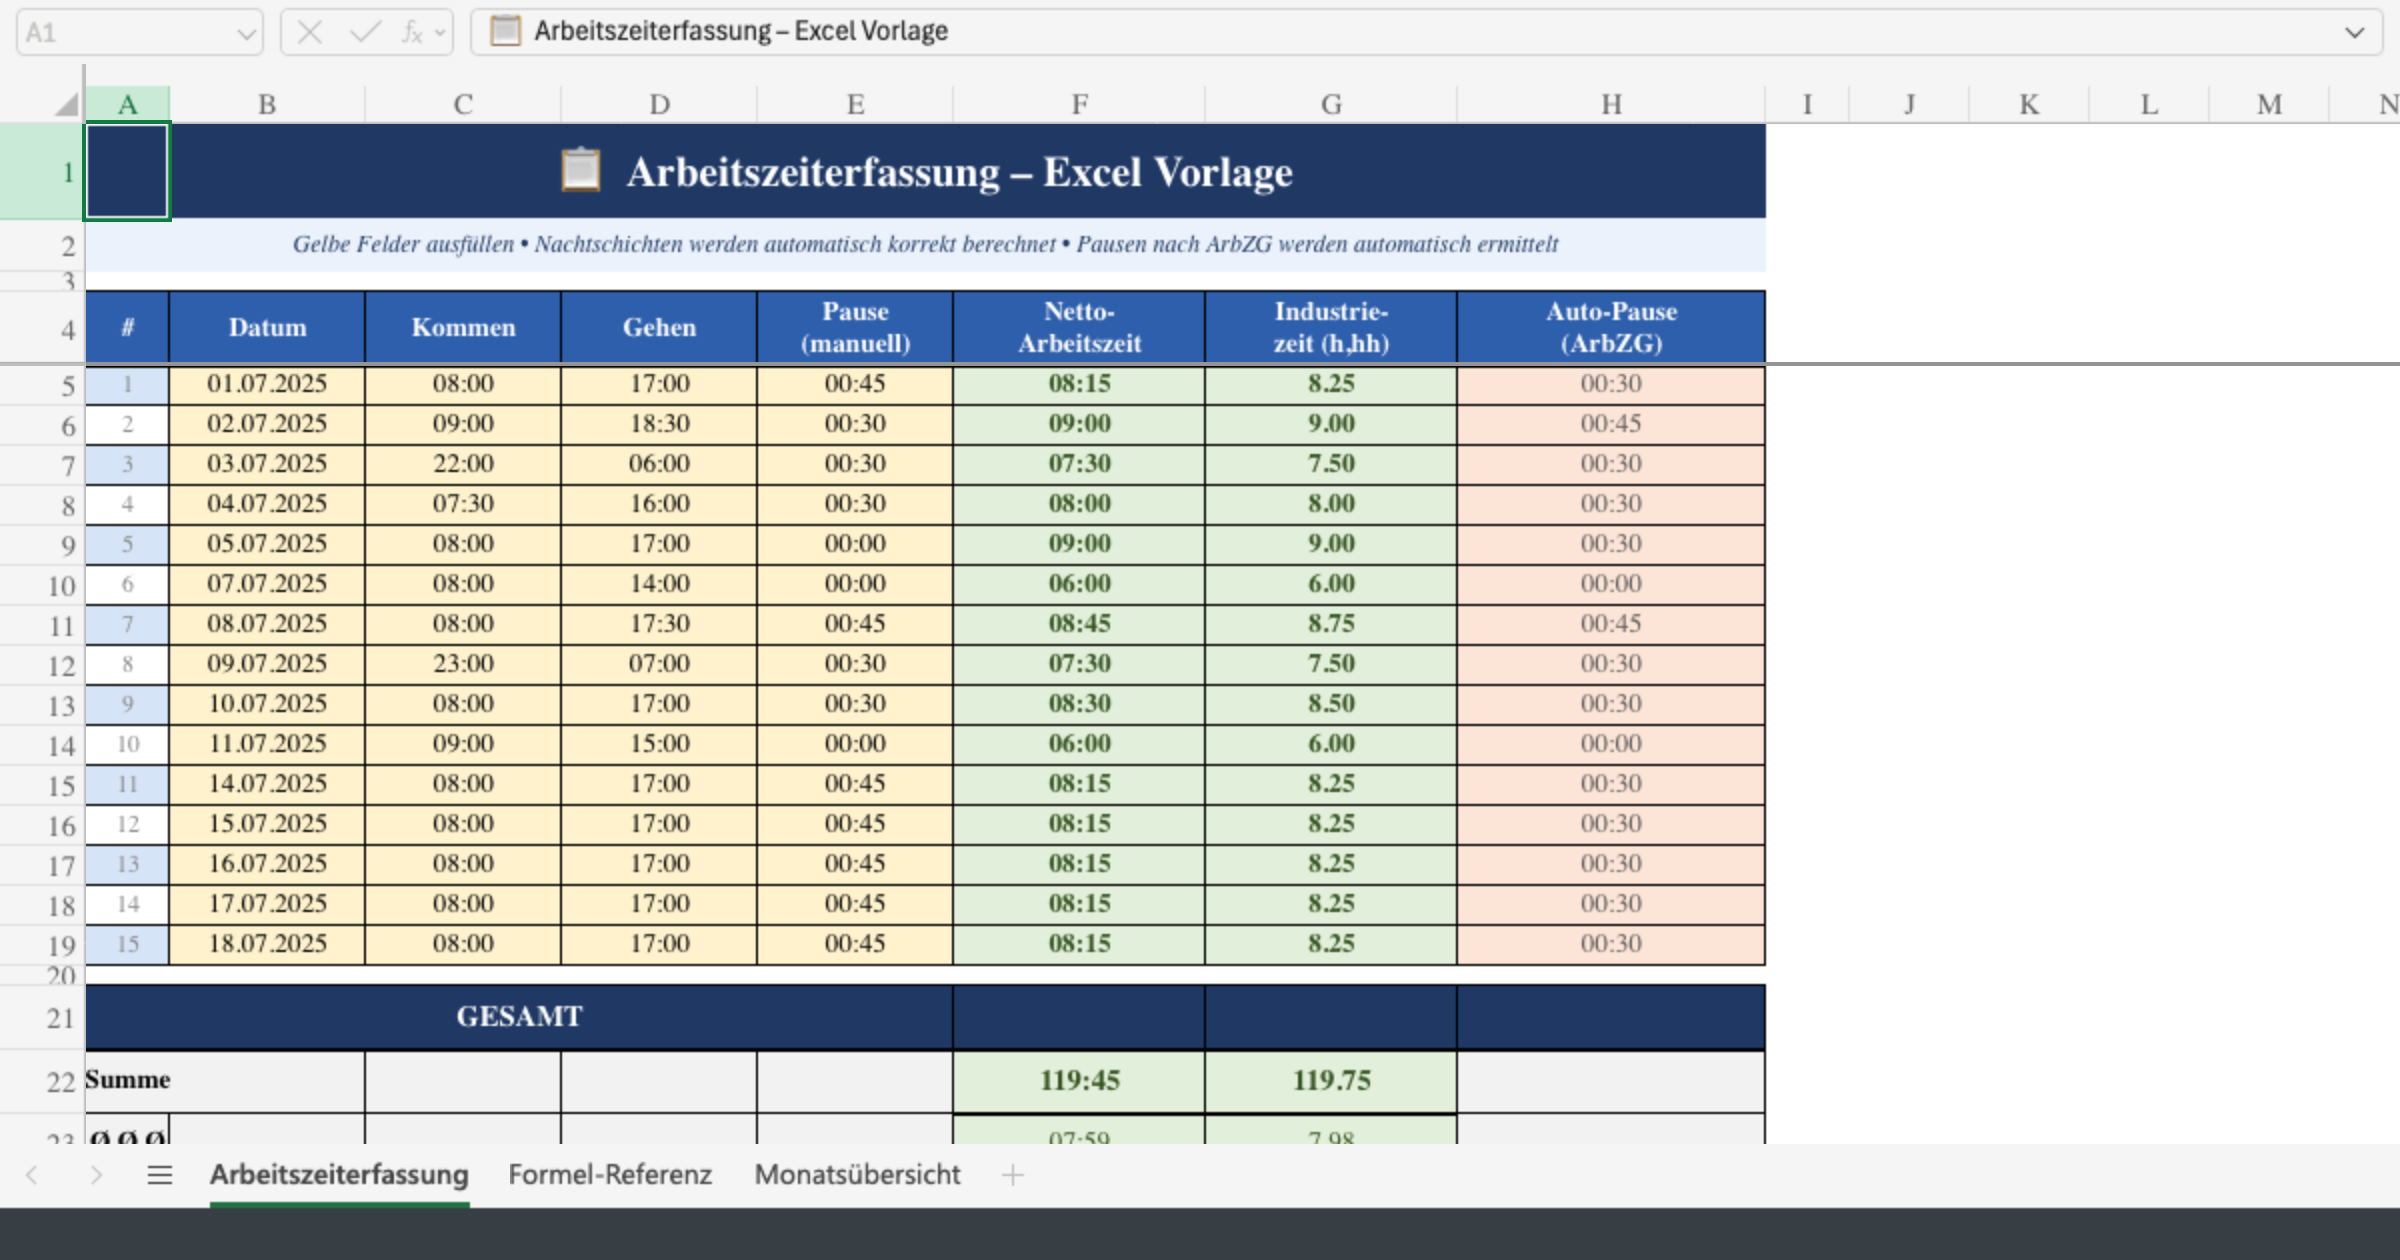Open the Monatsübersicht sheet tab

(858, 1175)
